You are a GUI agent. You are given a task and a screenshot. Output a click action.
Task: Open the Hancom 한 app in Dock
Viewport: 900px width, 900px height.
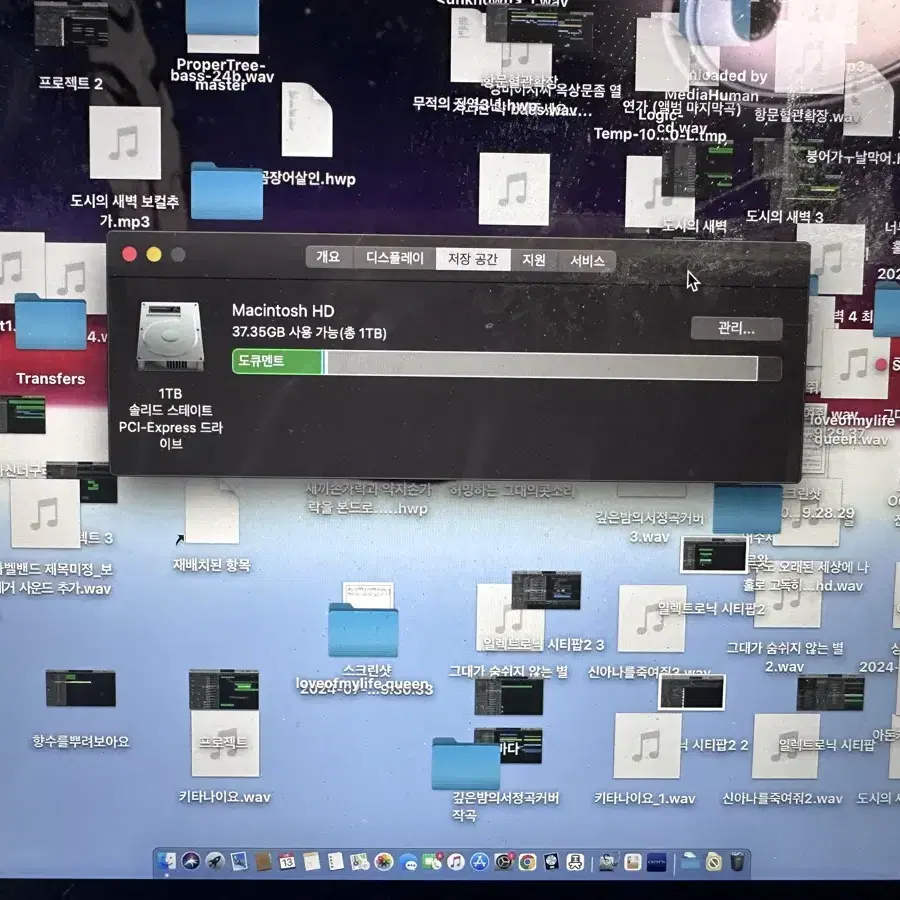coord(575,862)
